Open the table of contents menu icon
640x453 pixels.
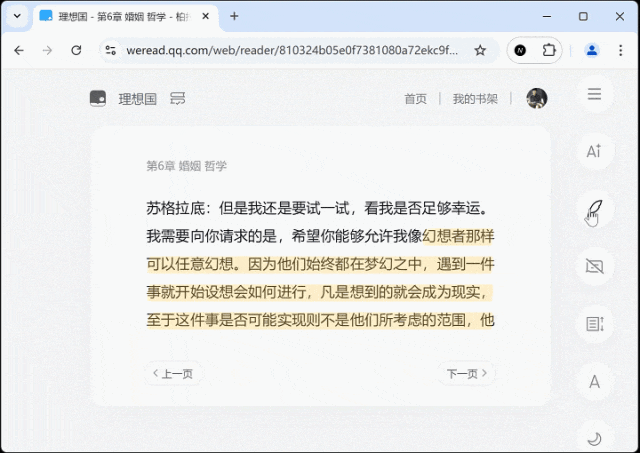tap(594, 94)
